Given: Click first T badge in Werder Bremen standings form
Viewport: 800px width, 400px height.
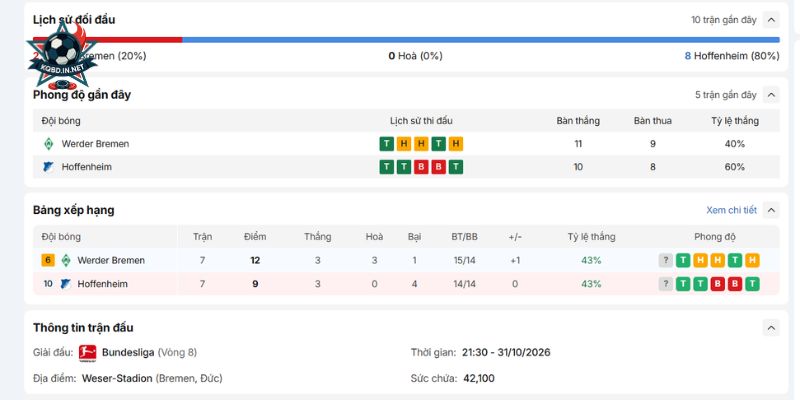Looking at the screenshot, I should pyautogui.click(x=683, y=260).
